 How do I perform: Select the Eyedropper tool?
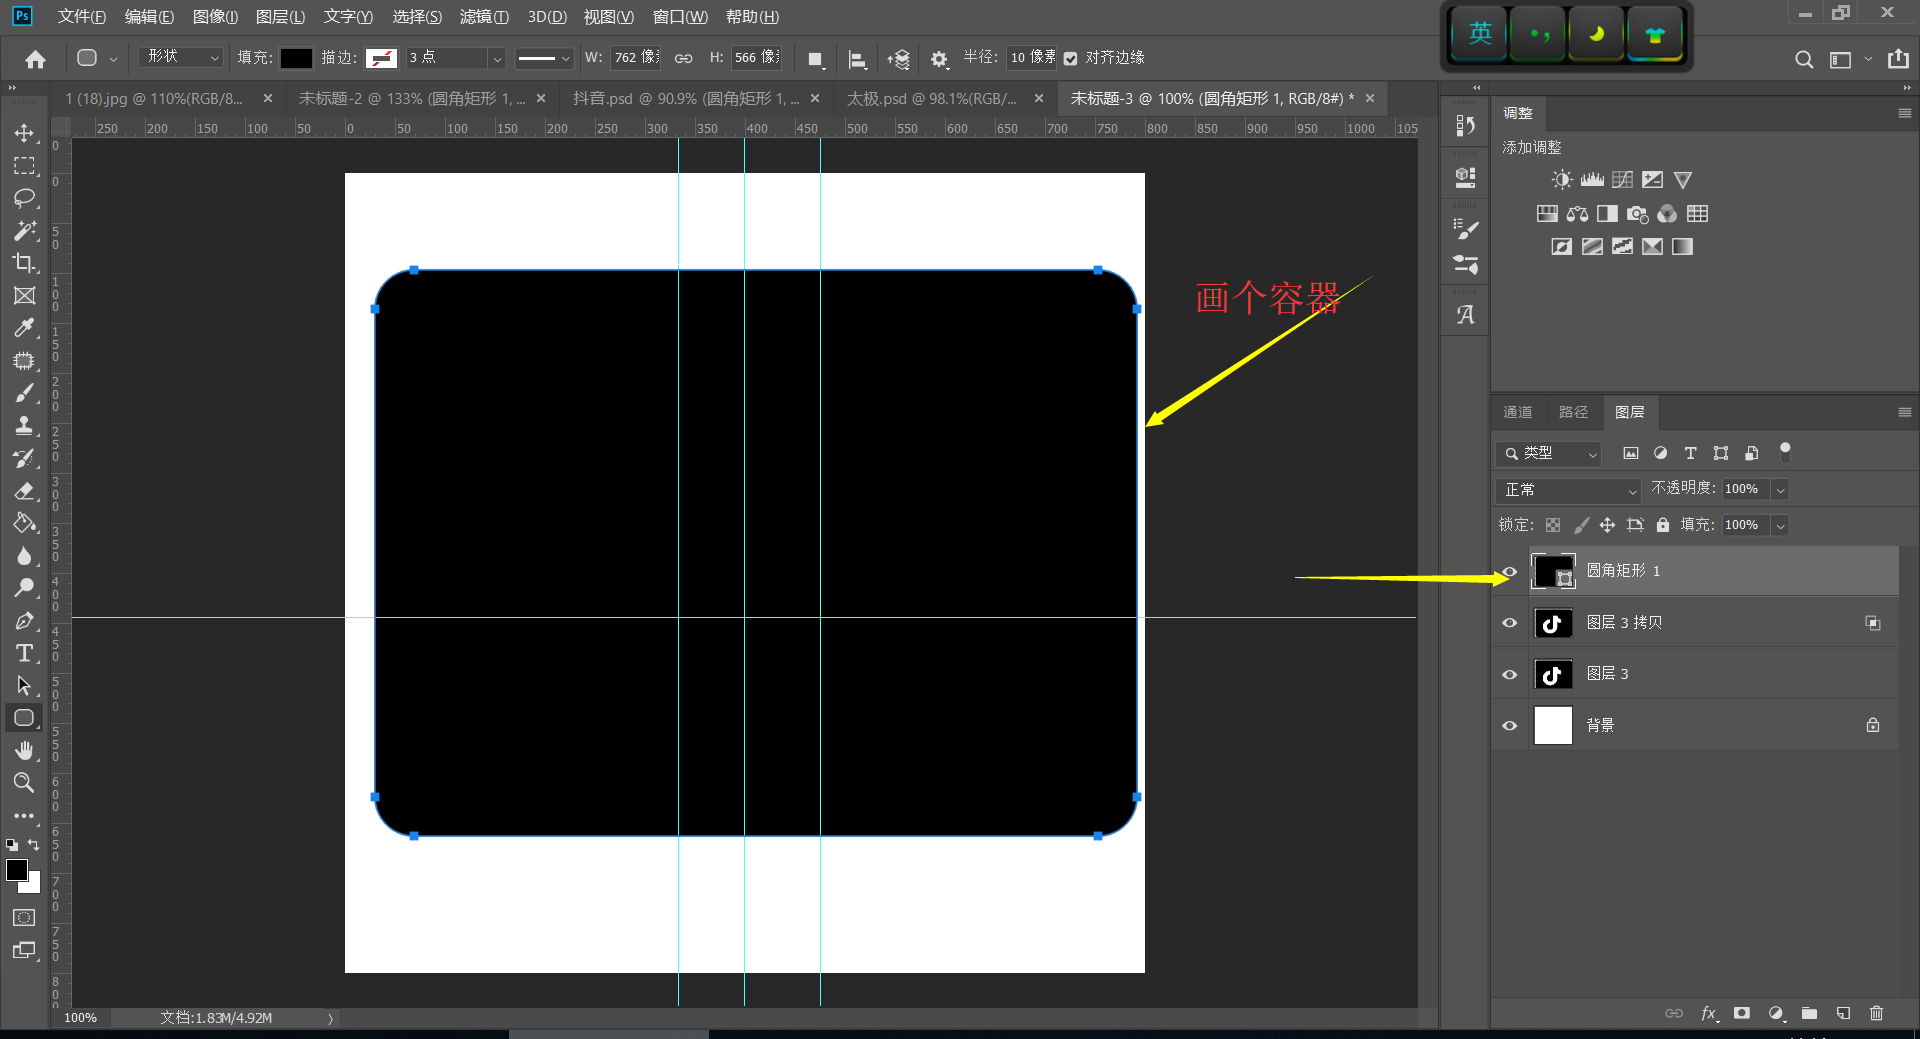click(x=24, y=328)
